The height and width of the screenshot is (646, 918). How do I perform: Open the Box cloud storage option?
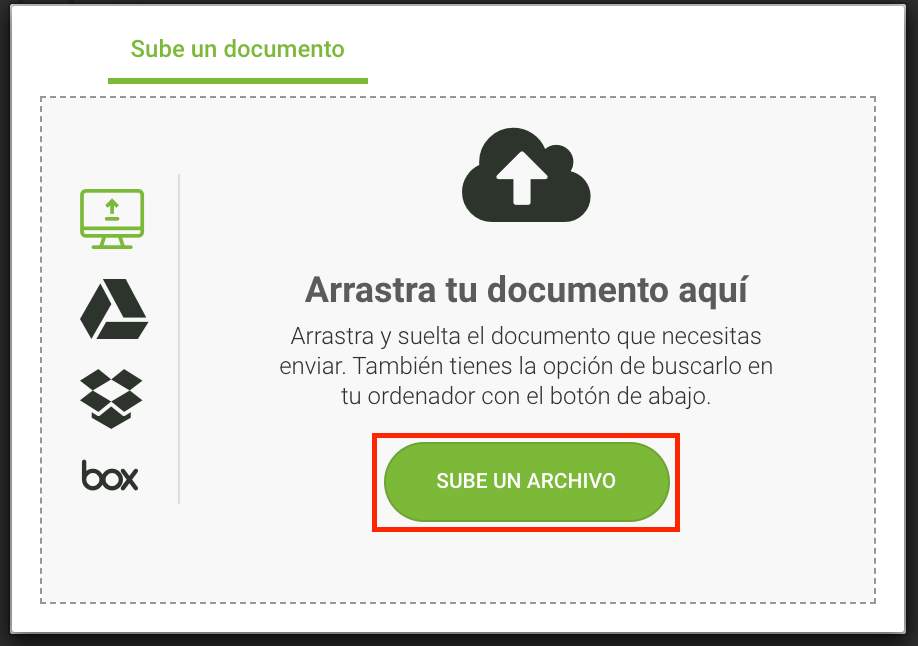pos(110,475)
